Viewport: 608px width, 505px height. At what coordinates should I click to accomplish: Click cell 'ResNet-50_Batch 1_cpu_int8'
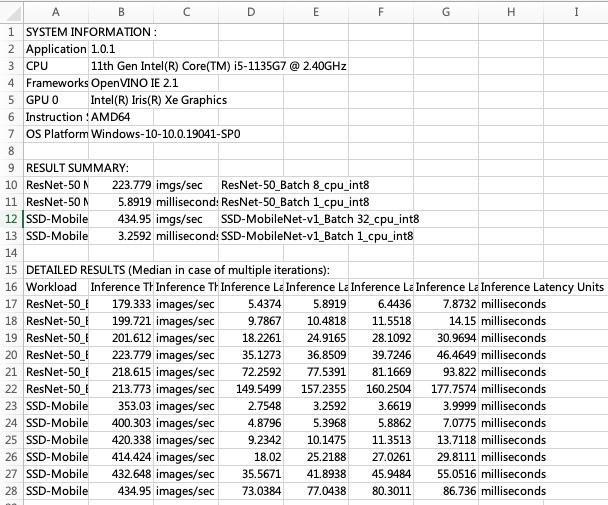coord(295,202)
